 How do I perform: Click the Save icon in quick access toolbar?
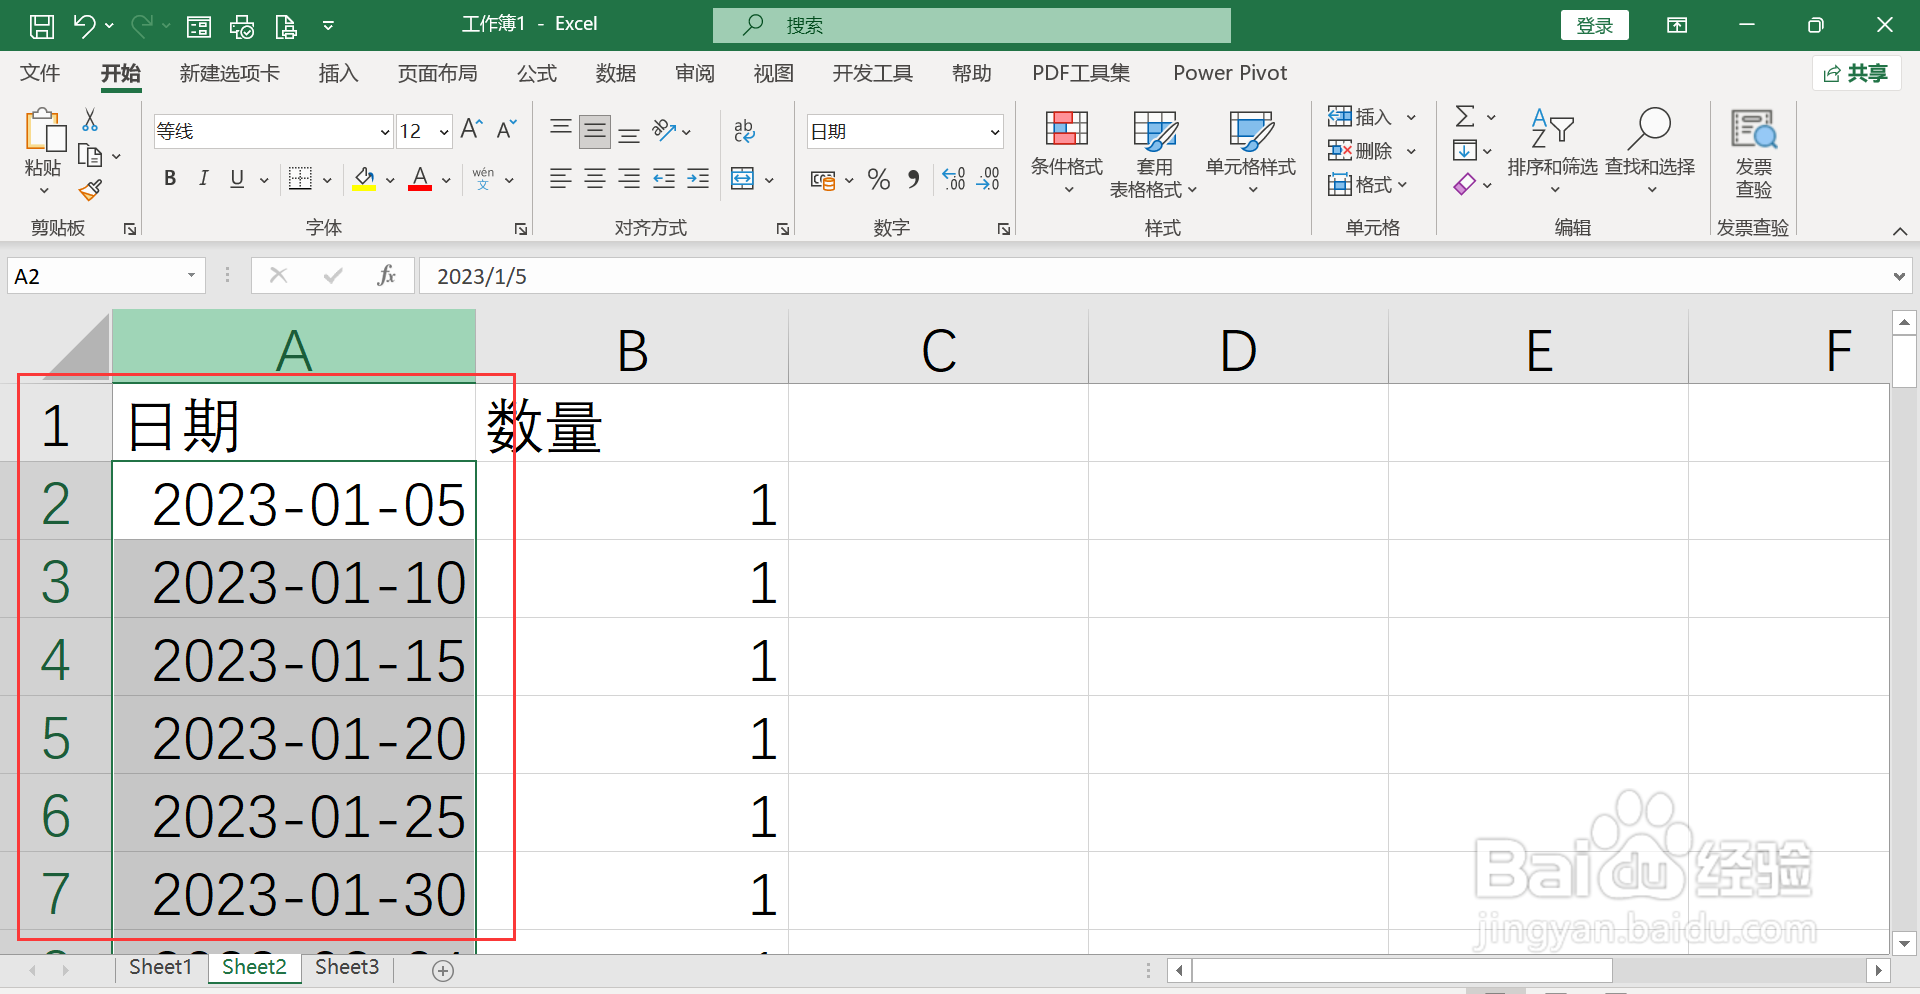(x=42, y=26)
